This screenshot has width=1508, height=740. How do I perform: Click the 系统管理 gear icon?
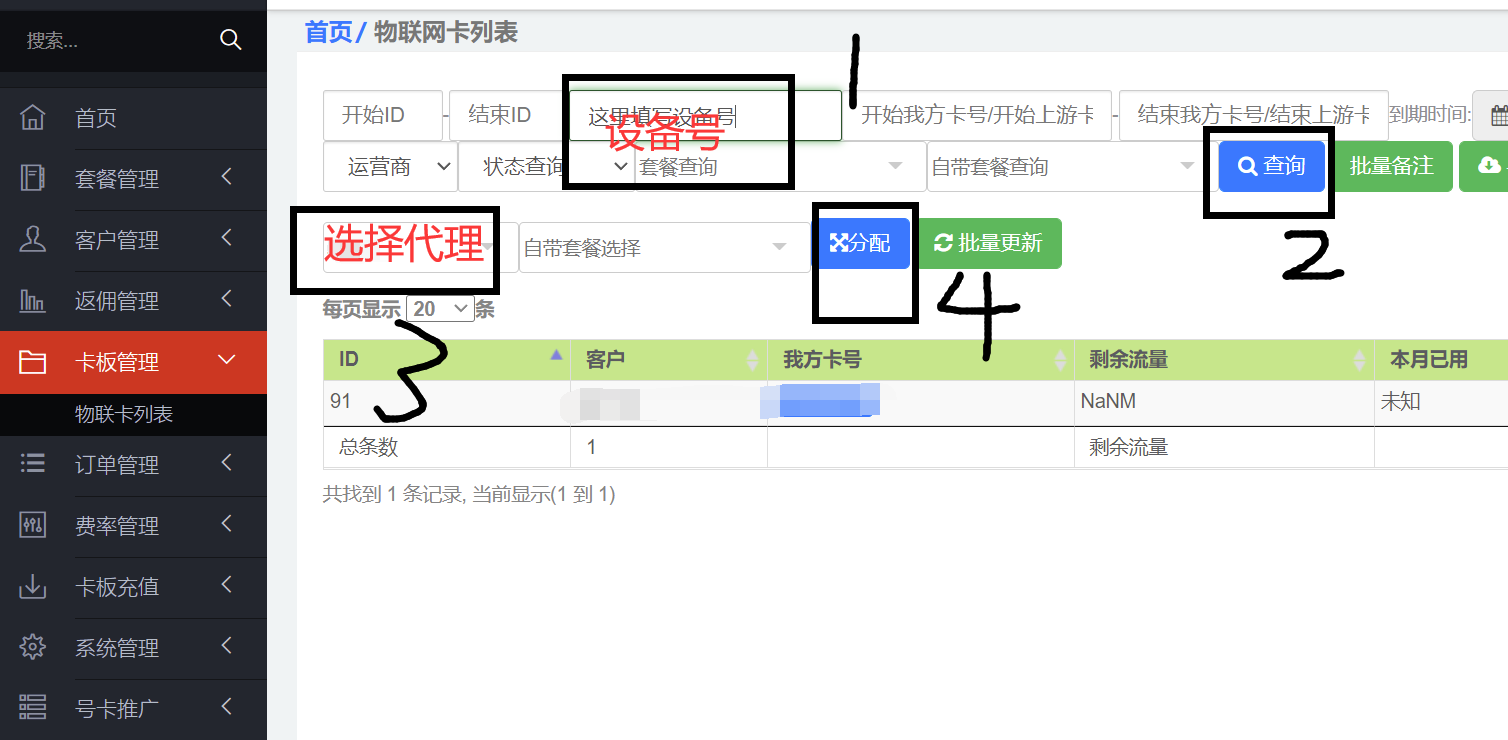tap(33, 648)
